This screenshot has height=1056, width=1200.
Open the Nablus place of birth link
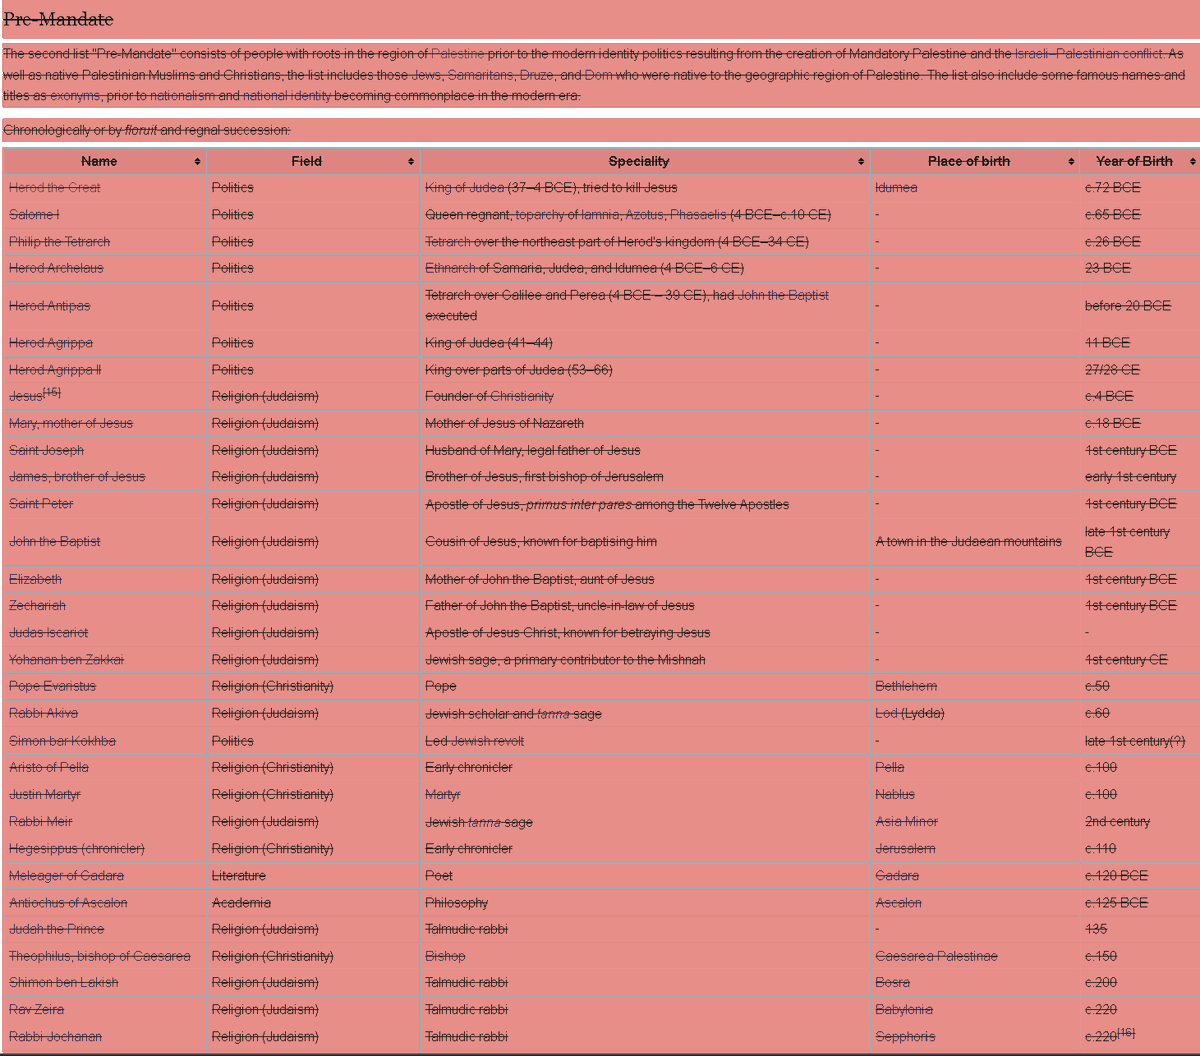tap(895, 795)
